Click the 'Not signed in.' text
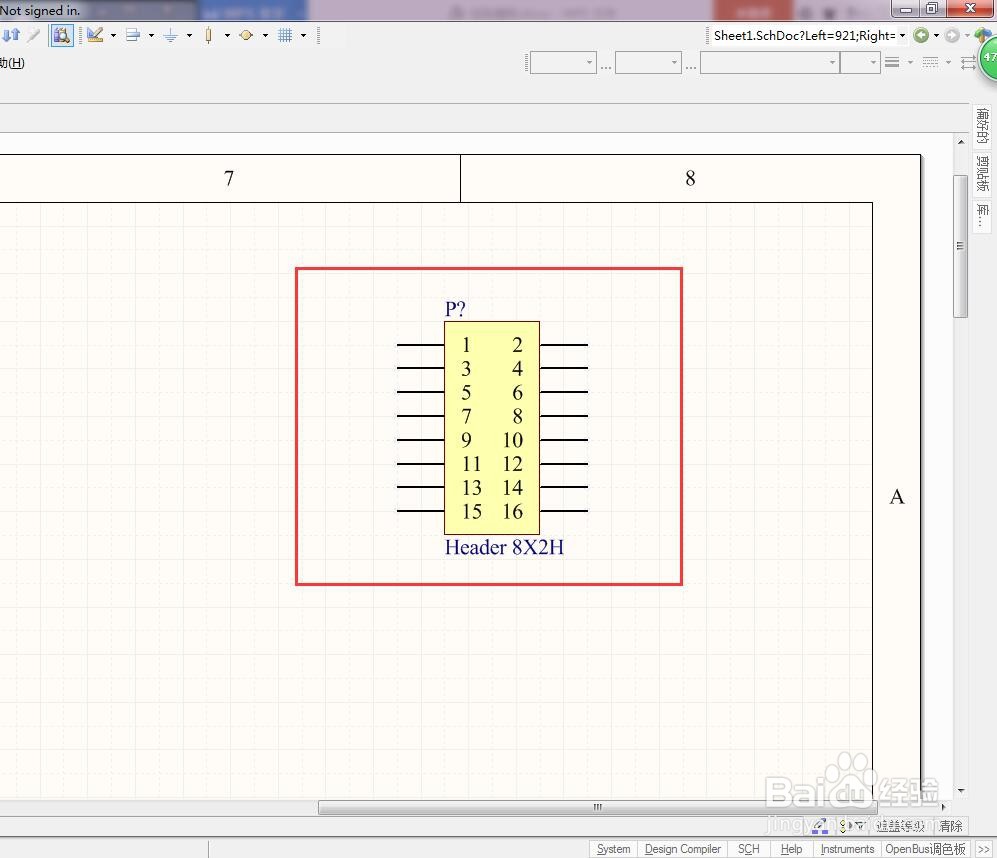 pyautogui.click(x=41, y=10)
